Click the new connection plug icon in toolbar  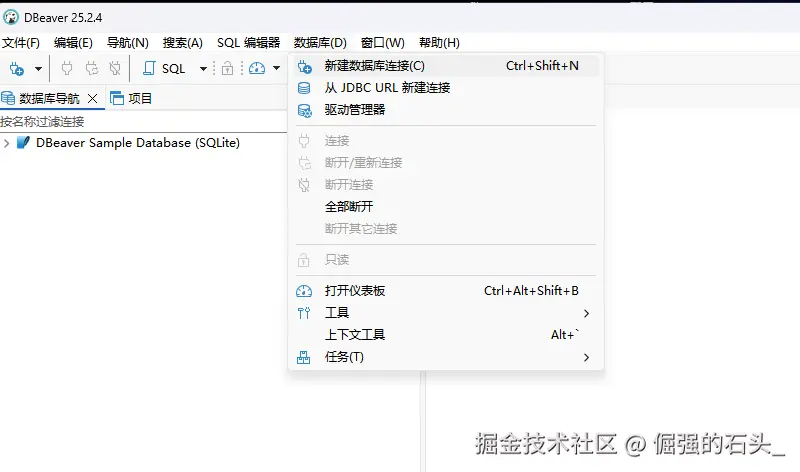pyautogui.click(x=17, y=68)
